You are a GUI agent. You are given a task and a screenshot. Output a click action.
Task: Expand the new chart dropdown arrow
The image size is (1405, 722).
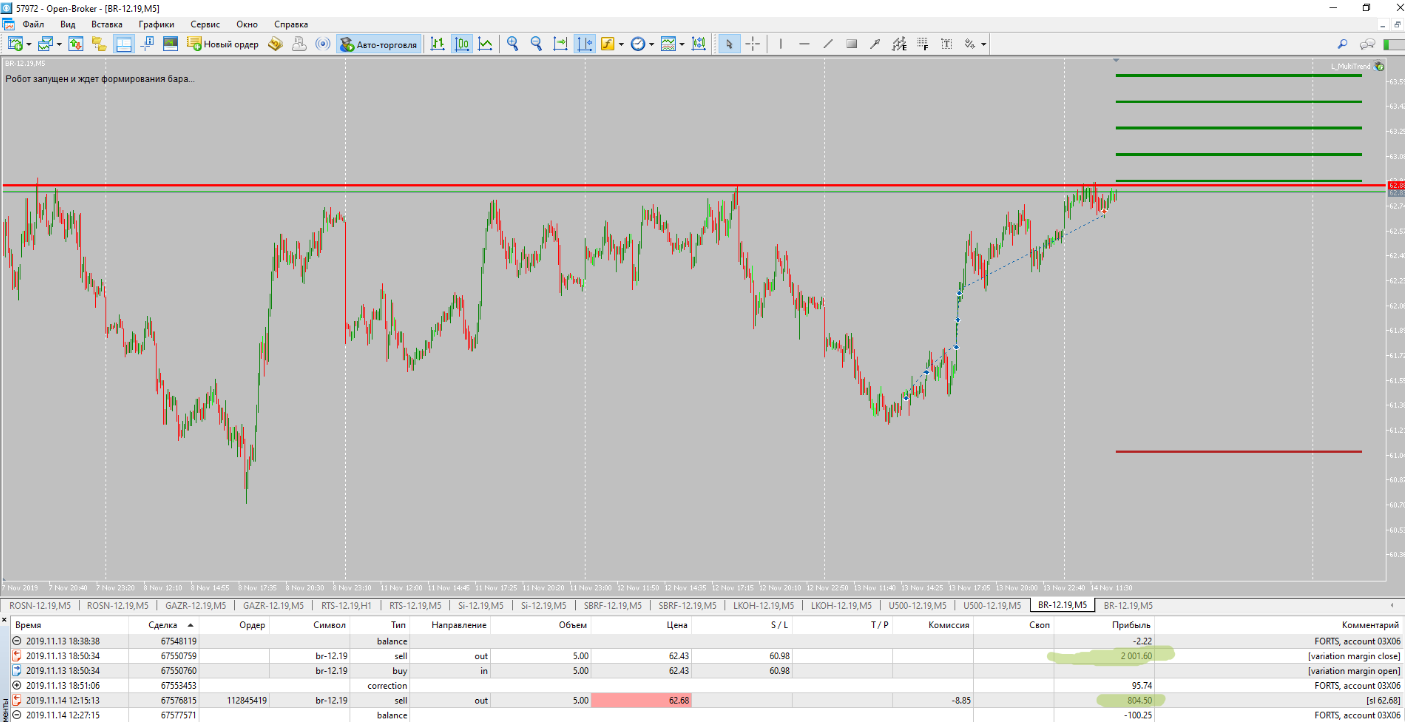[29, 44]
